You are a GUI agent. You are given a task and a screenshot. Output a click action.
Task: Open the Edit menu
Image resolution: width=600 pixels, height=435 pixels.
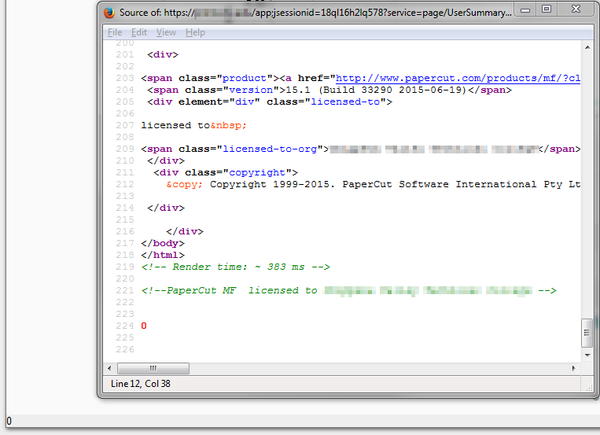[x=138, y=33]
